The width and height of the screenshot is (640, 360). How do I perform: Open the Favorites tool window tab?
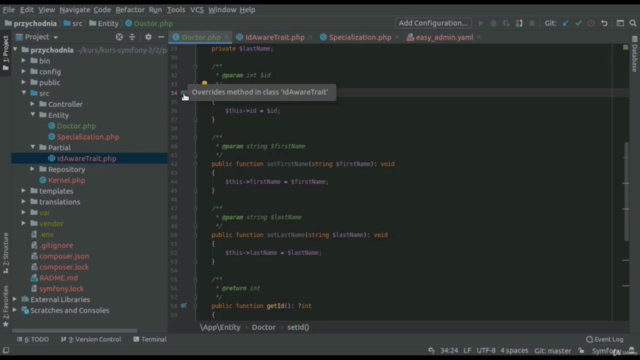click(x=6, y=306)
